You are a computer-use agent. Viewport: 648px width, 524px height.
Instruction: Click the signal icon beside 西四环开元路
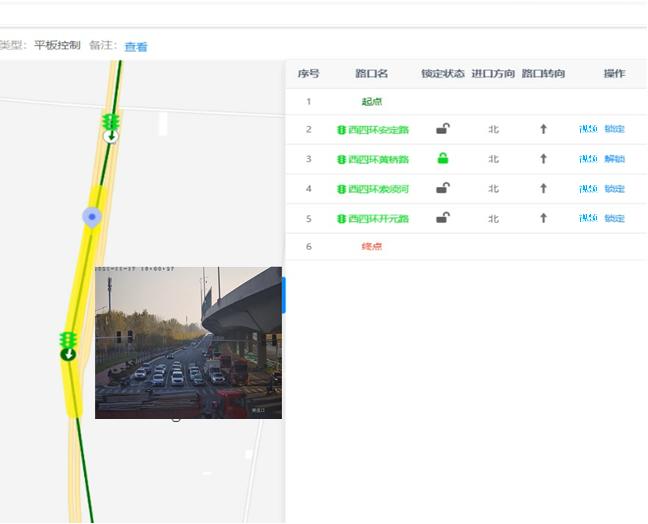341,218
